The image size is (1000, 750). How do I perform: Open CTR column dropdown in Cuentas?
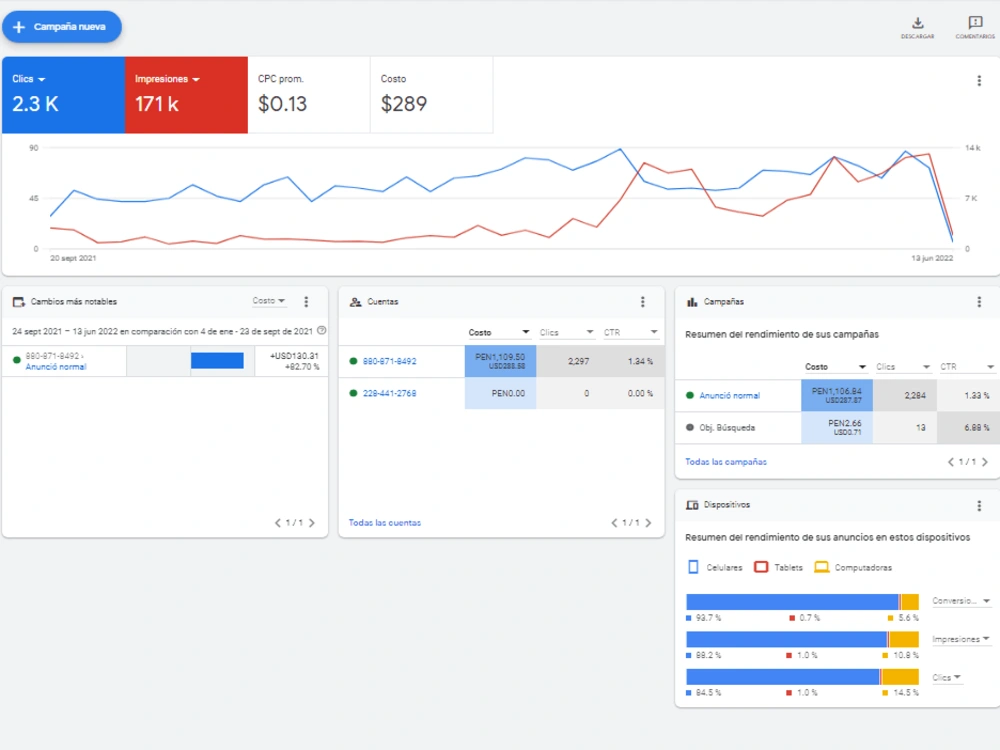pyautogui.click(x=630, y=332)
